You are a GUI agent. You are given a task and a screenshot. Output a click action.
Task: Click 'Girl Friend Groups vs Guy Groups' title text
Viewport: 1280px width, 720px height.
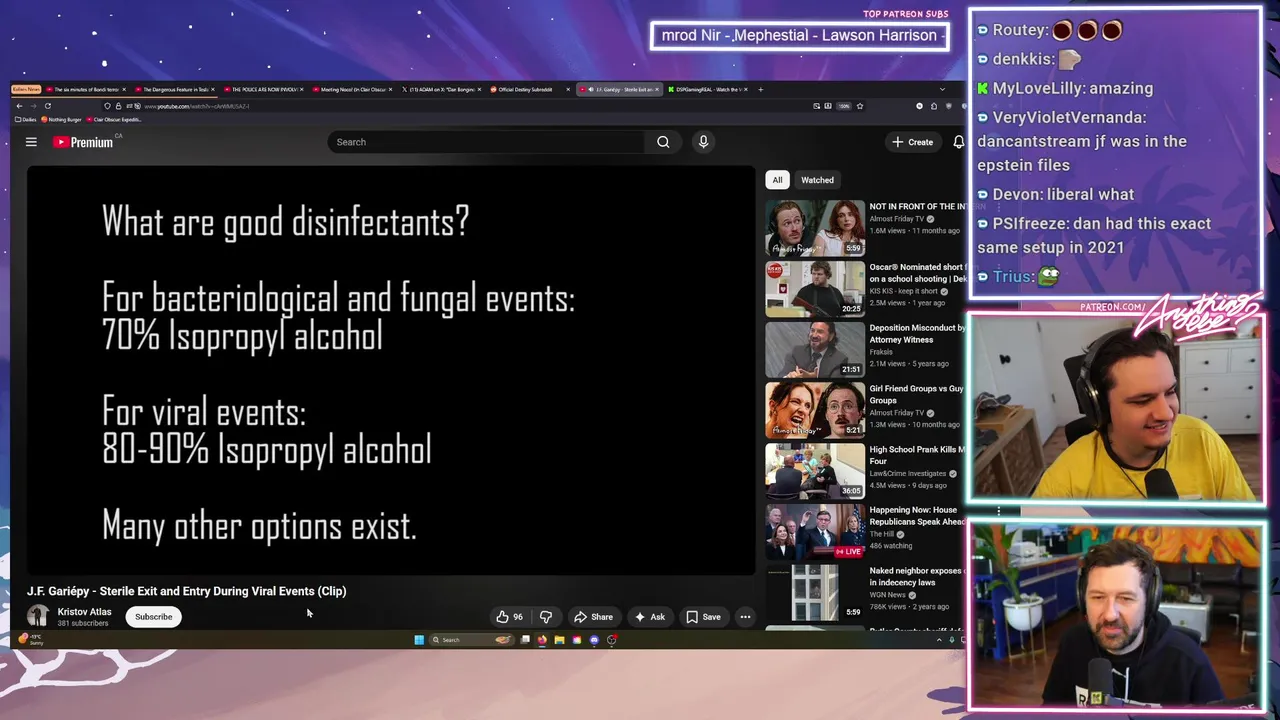917,394
